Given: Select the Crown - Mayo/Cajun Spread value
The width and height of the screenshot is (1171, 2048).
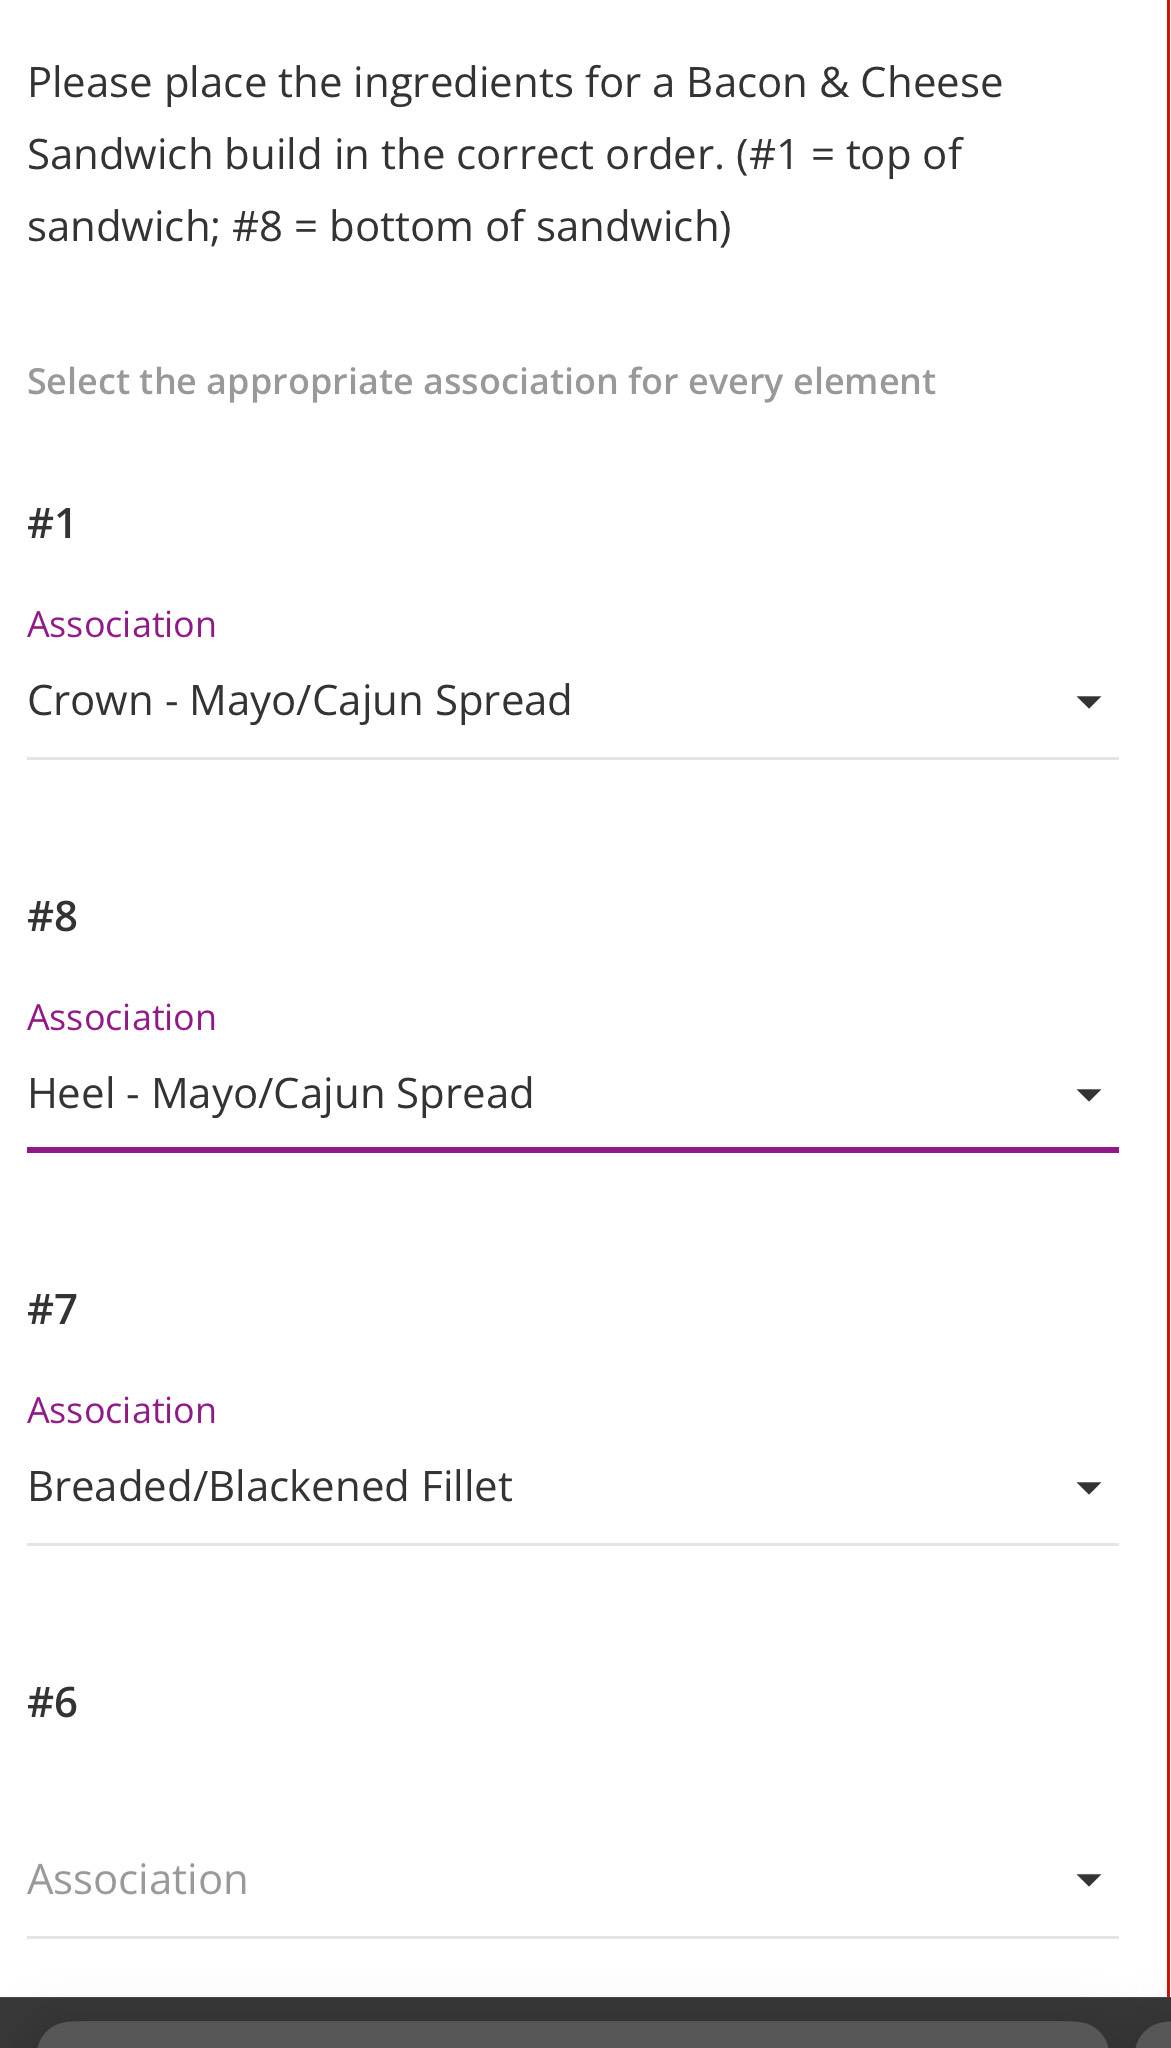Looking at the screenshot, I should [299, 700].
